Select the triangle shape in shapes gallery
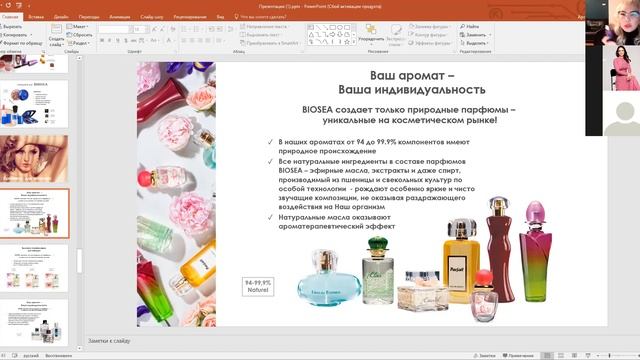The height and width of the screenshot is (360, 640). pyautogui.click(x=311, y=35)
